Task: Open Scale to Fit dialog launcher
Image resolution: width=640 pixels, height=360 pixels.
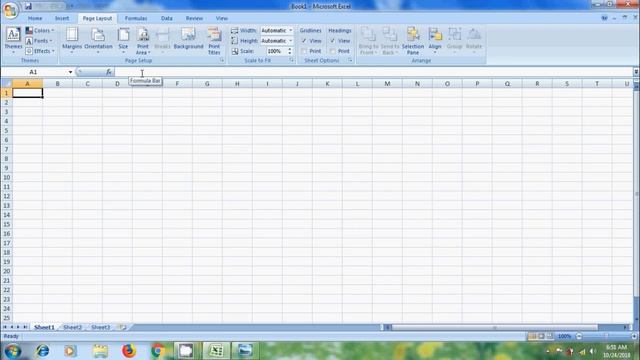Action: [x=291, y=60]
